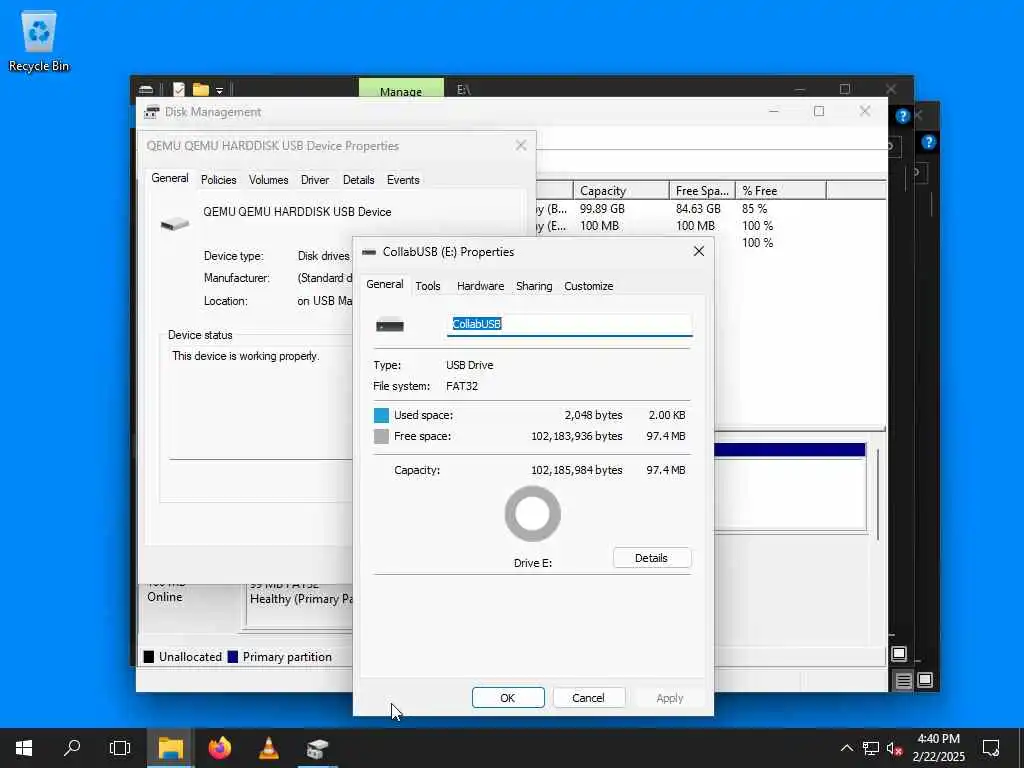1024x768 pixels.
Task: Select the 100 MB capacity cell in Disk Management
Action: click(599, 226)
